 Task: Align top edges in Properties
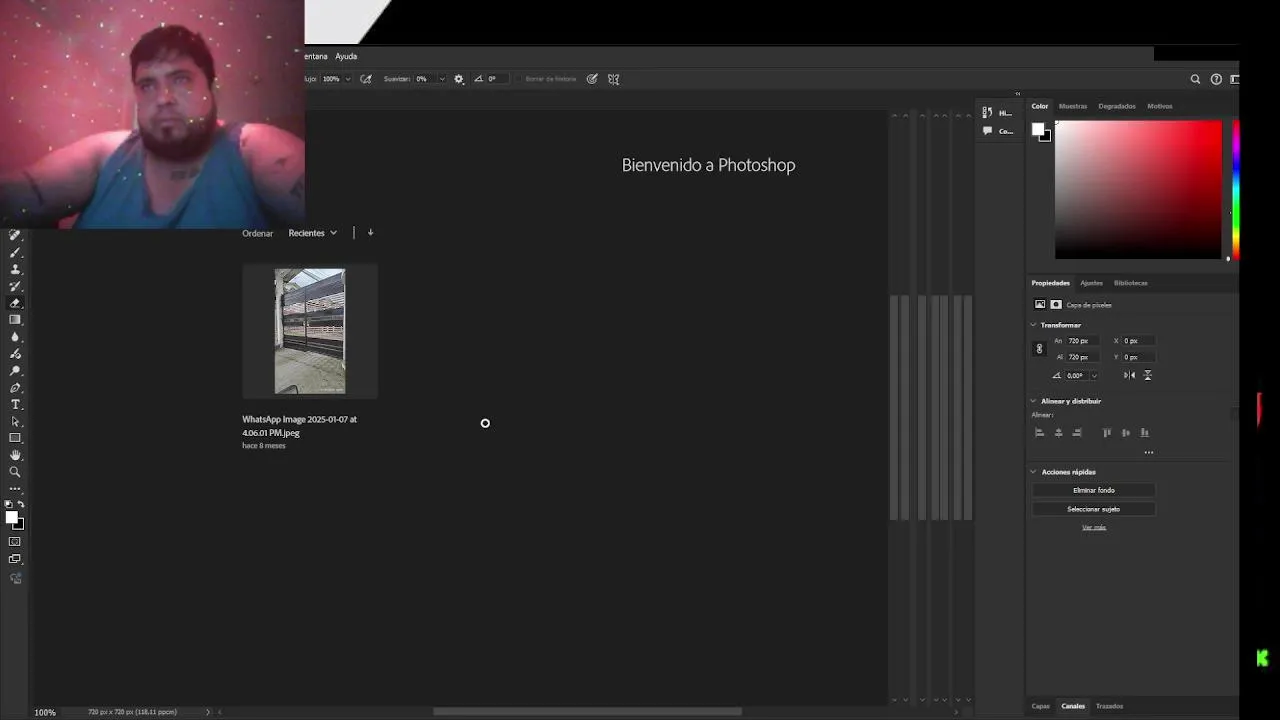[1106, 433]
